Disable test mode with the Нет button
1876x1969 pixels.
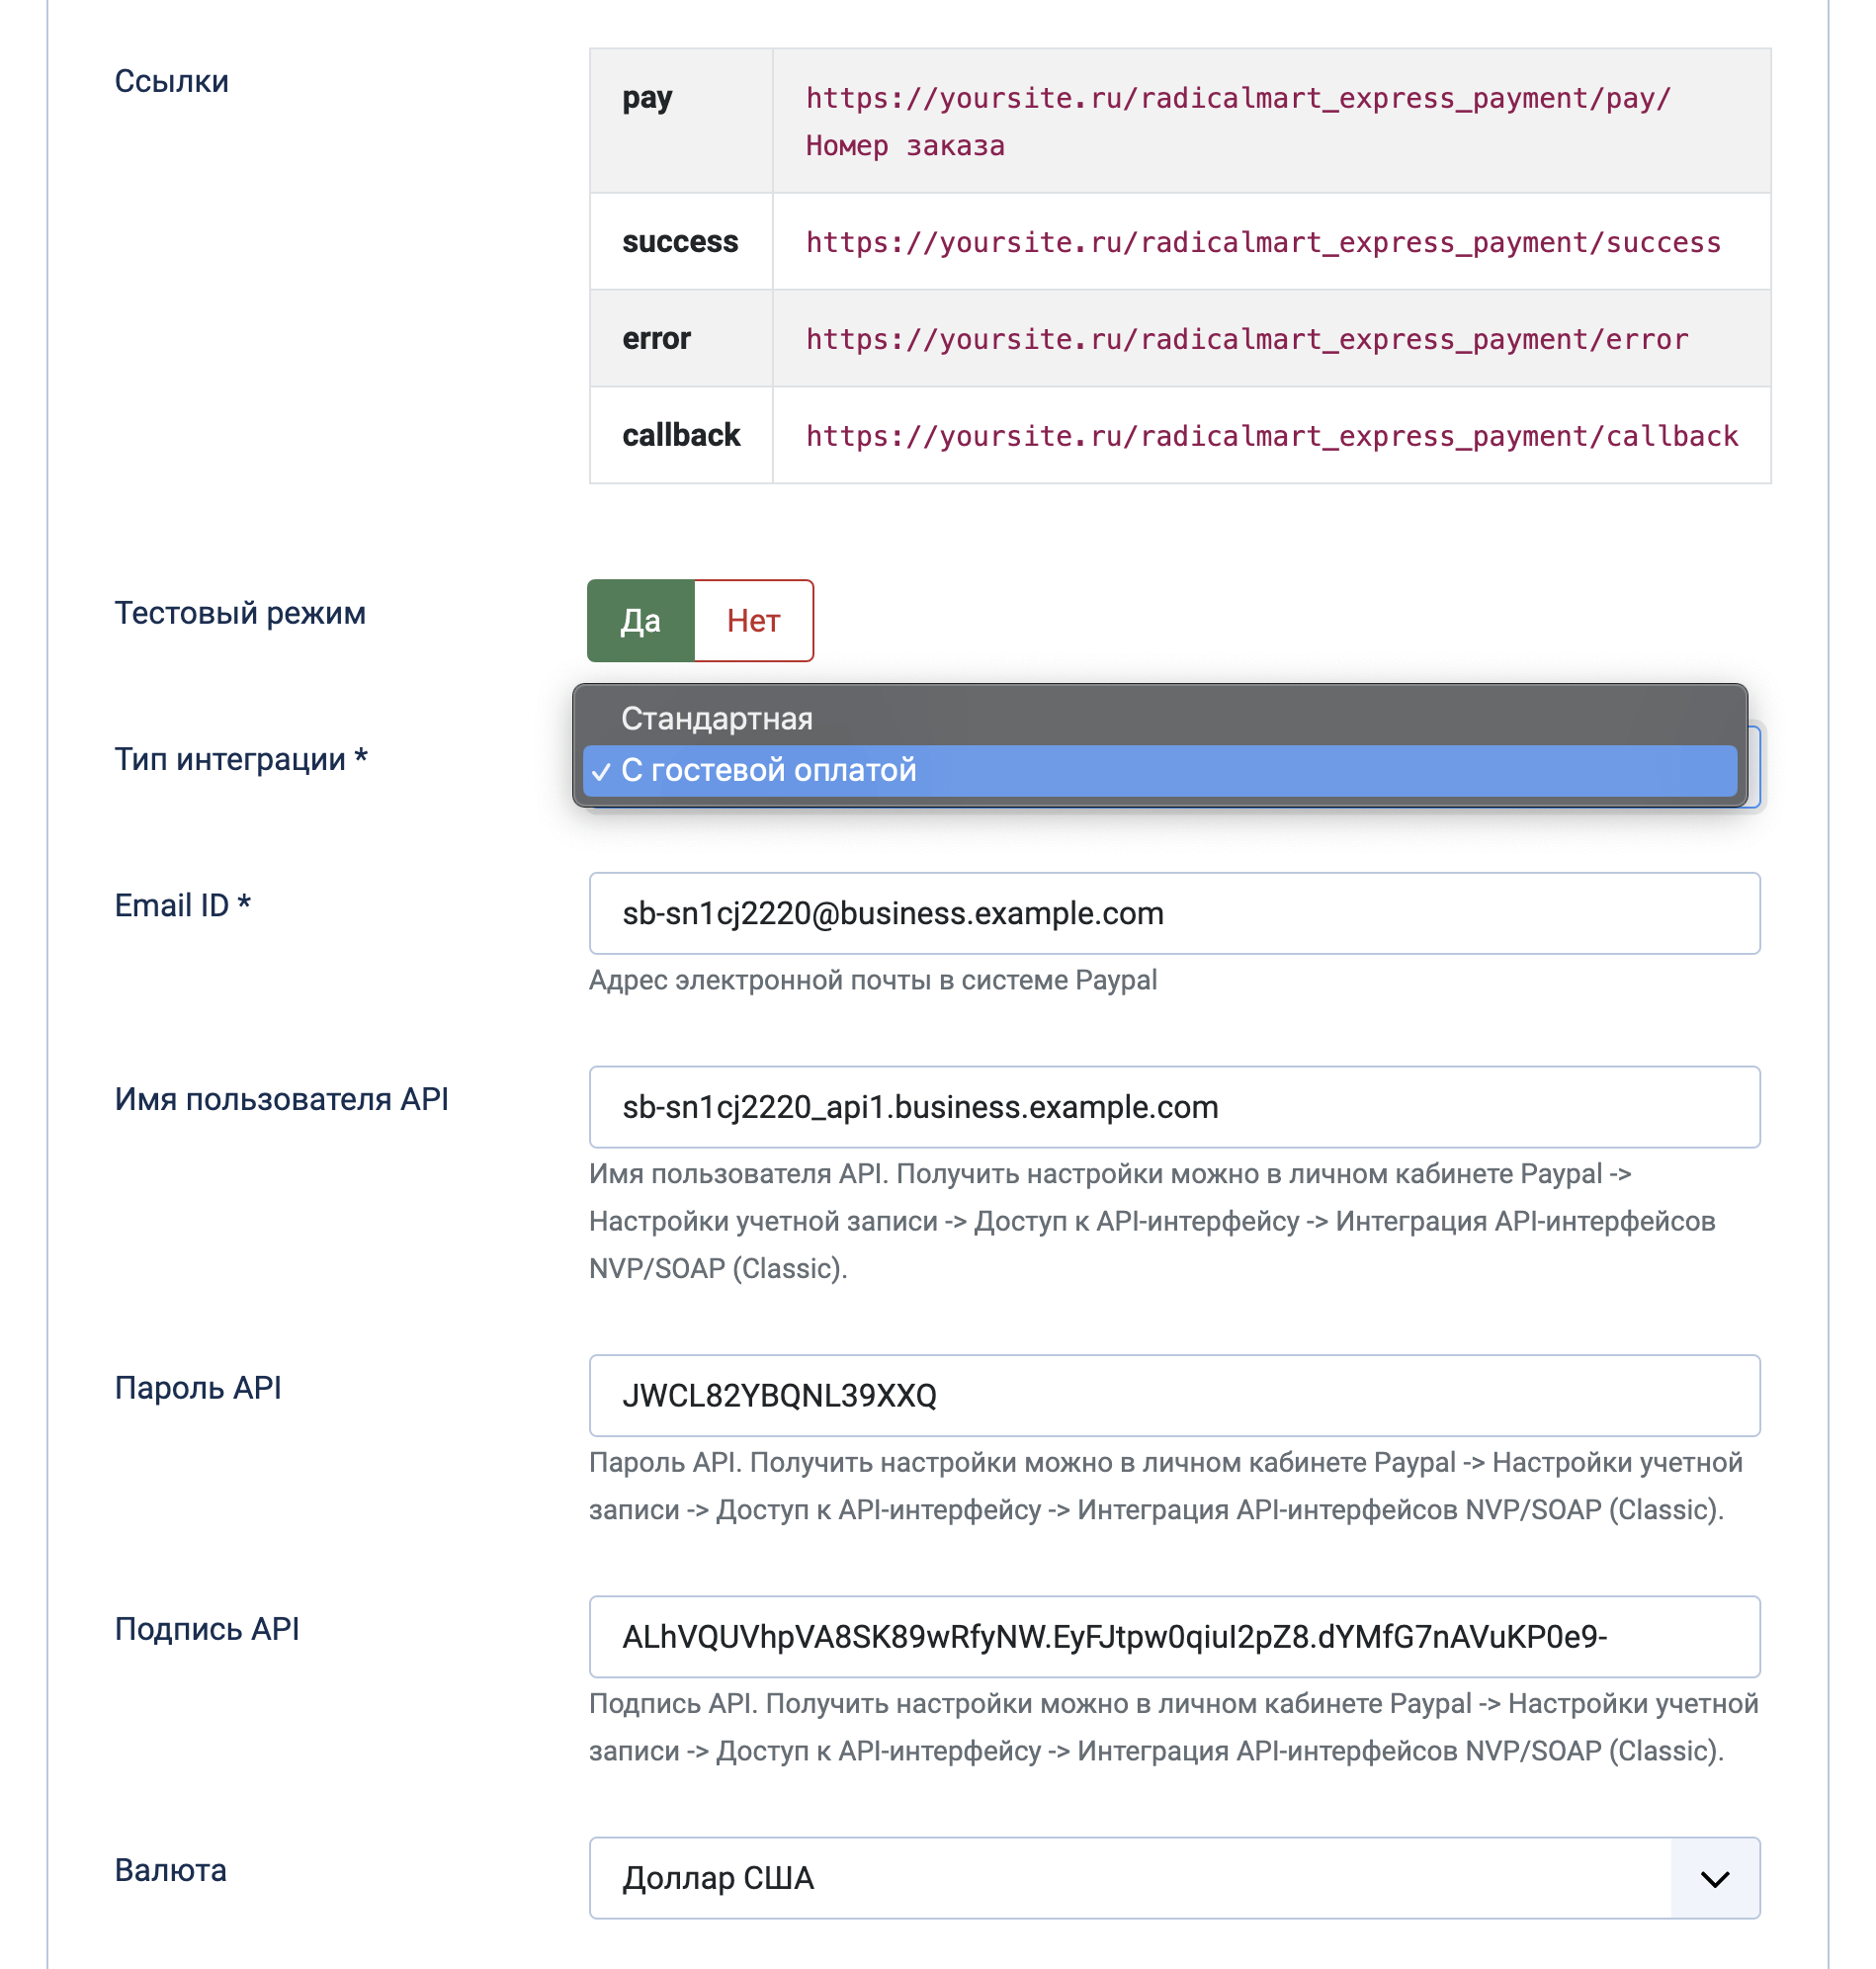(753, 621)
